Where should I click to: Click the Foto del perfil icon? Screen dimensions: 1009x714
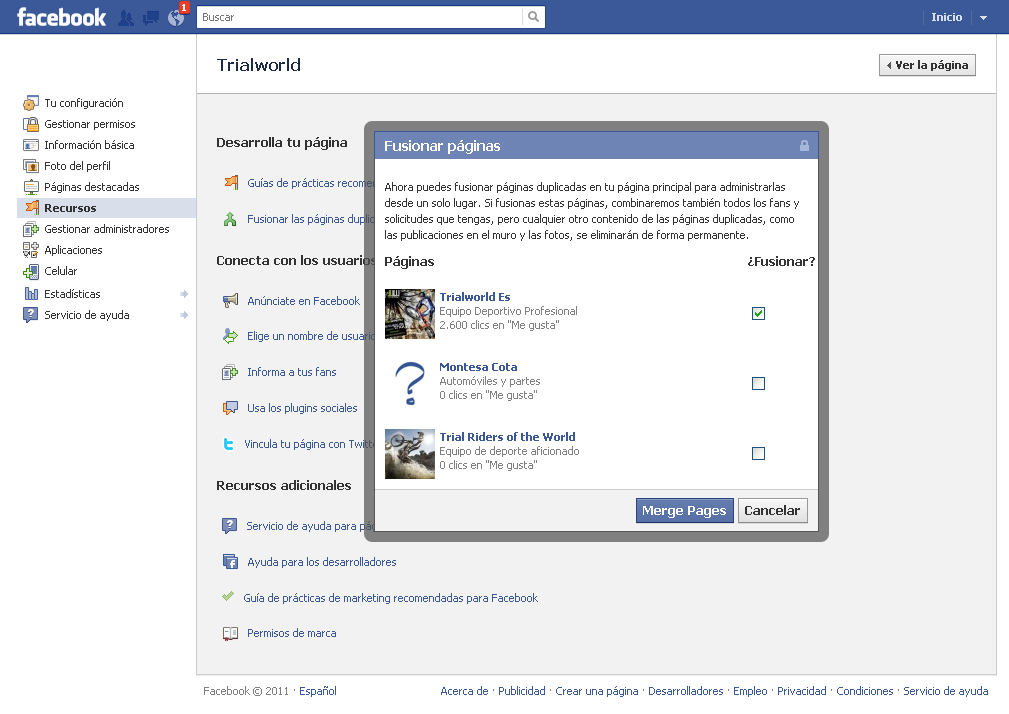31,166
